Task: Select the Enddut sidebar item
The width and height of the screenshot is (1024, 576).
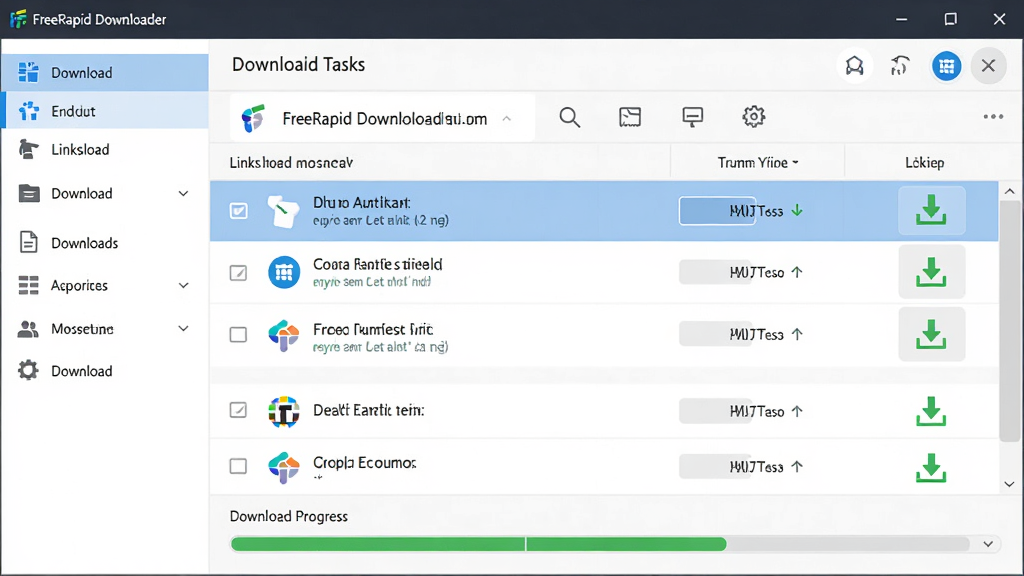Action: pyautogui.click(x=104, y=111)
